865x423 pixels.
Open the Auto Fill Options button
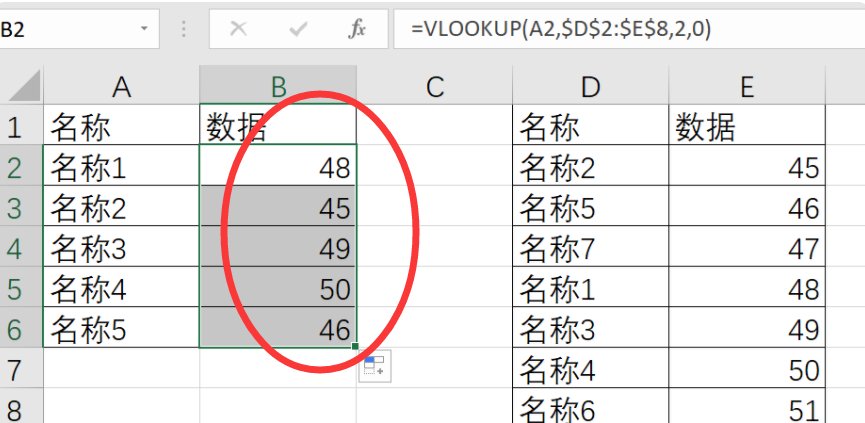(376, 367)
